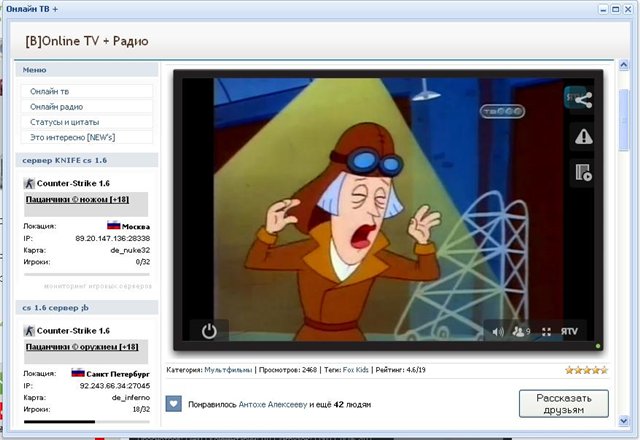Click the сервер KNIFE cs 1.6 header
Viewport: 640px width, 440px height.
(x=87, y=160)
